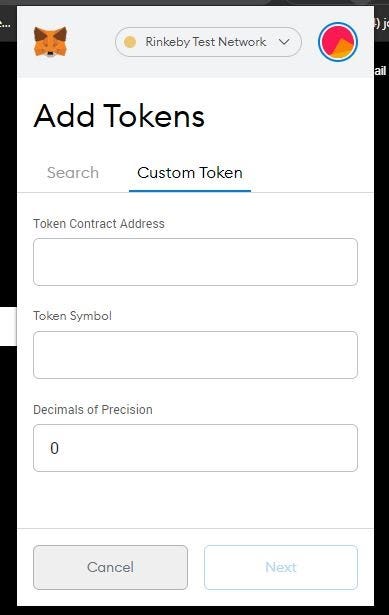Screen dimensions: 389x615
Task: Click the Next button
Action: [281, 567]
